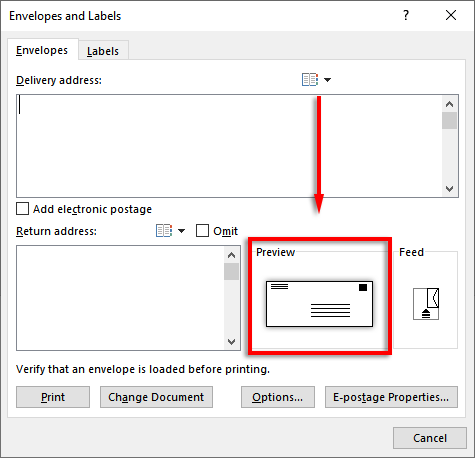Check the Omit return address box
Viewport: 475px width, 458px height.
pyautogui.click(x=202, y=231)
